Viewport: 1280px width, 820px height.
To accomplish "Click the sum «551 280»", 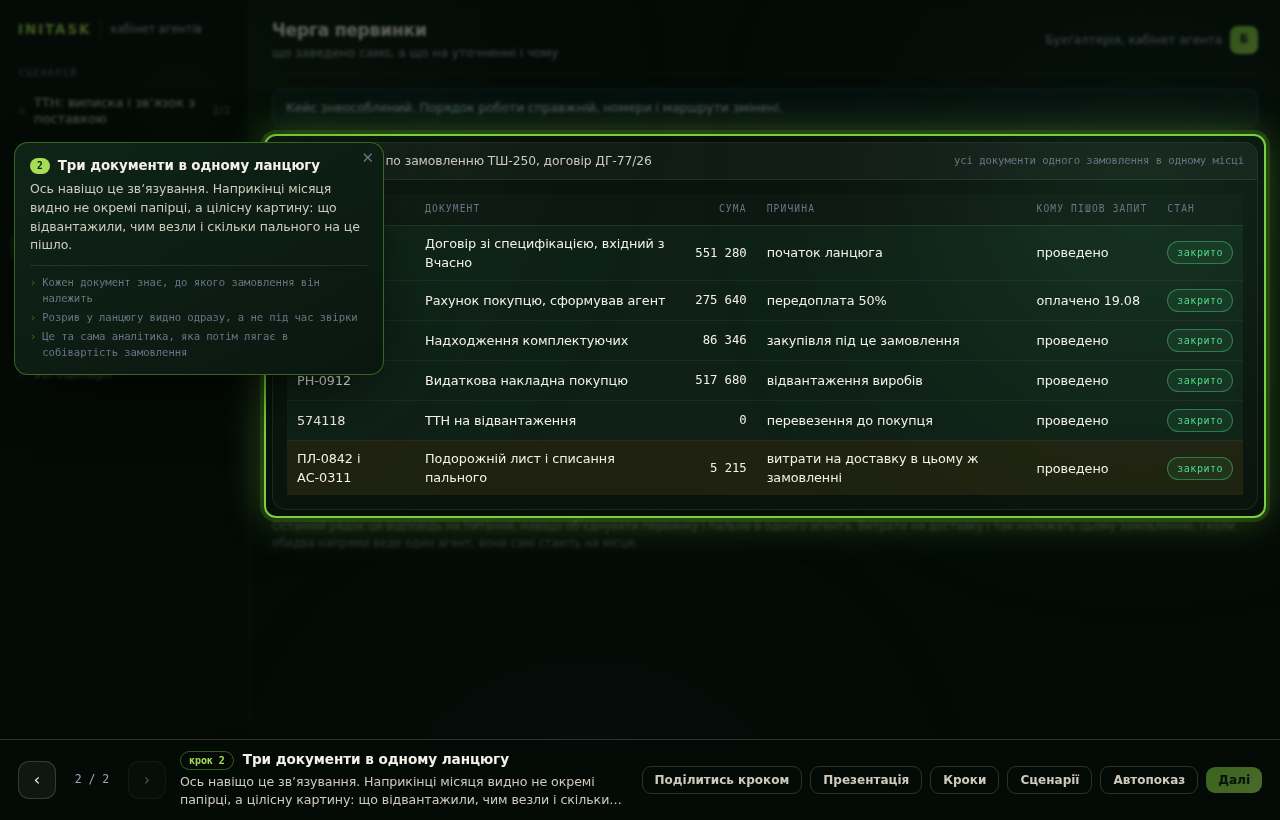I will point(721,253).
